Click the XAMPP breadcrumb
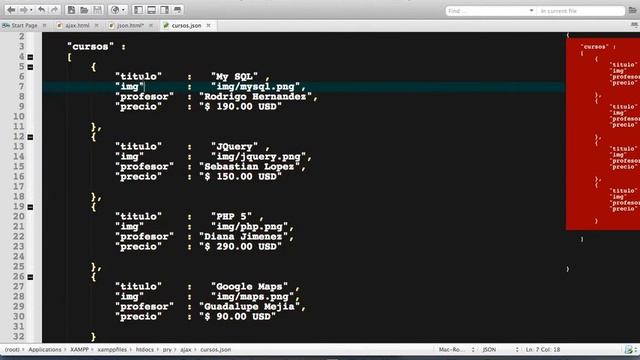Screen dimensions: 640x360 click(79, 350)
